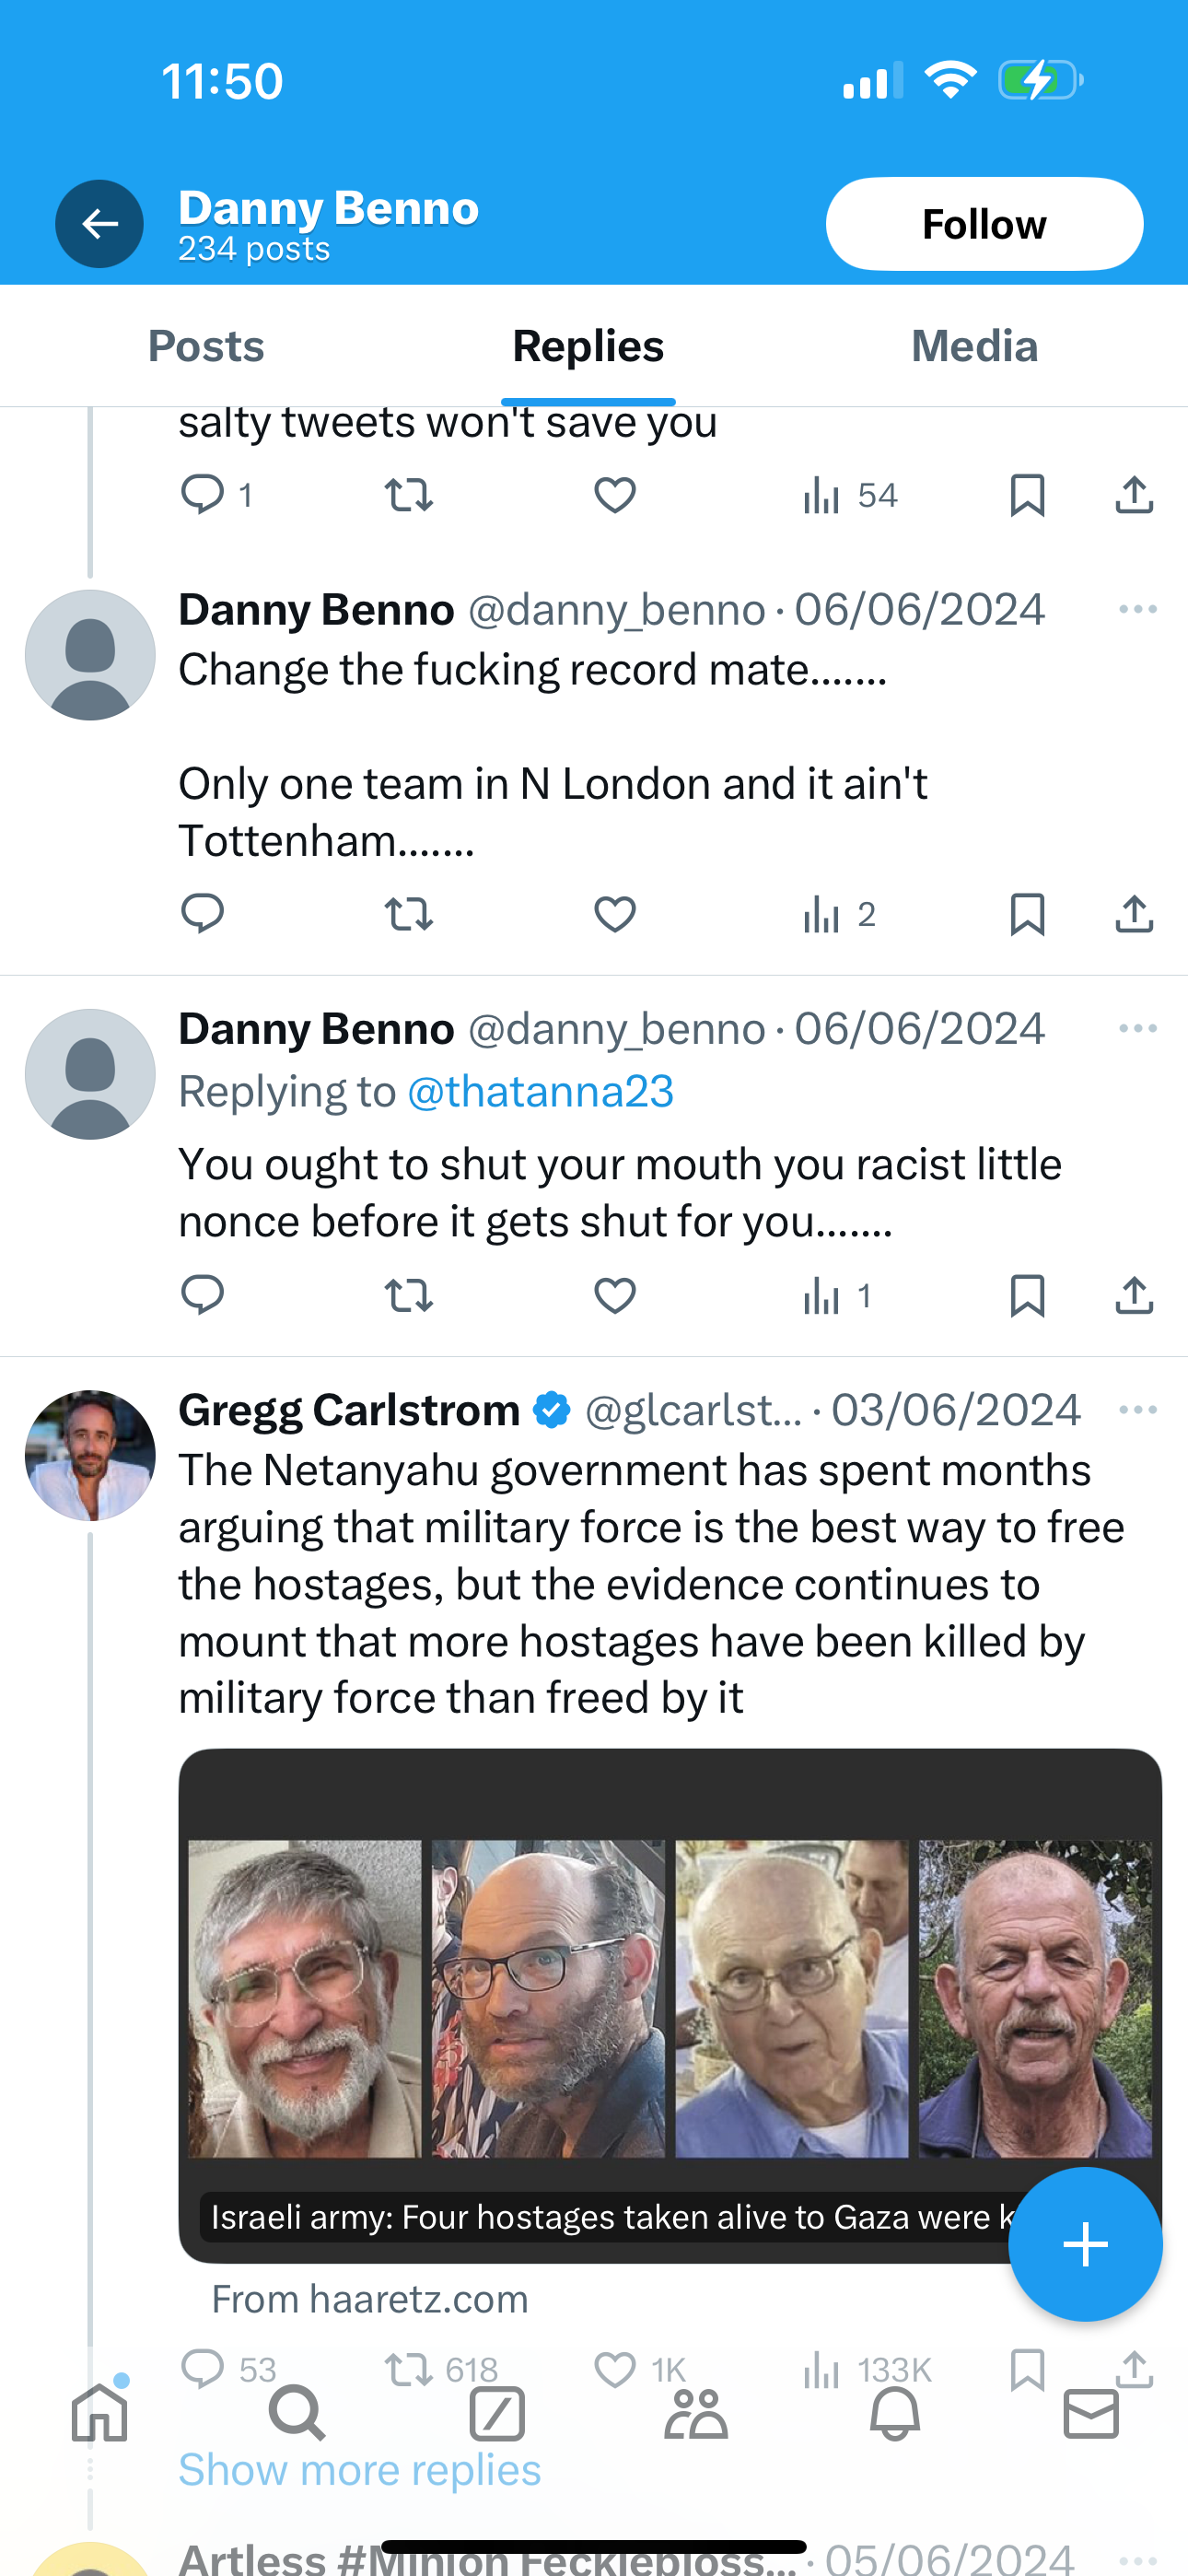Open the Media tab
This screenshot has width=1188, height=2576.
click(x=974, y=346)
